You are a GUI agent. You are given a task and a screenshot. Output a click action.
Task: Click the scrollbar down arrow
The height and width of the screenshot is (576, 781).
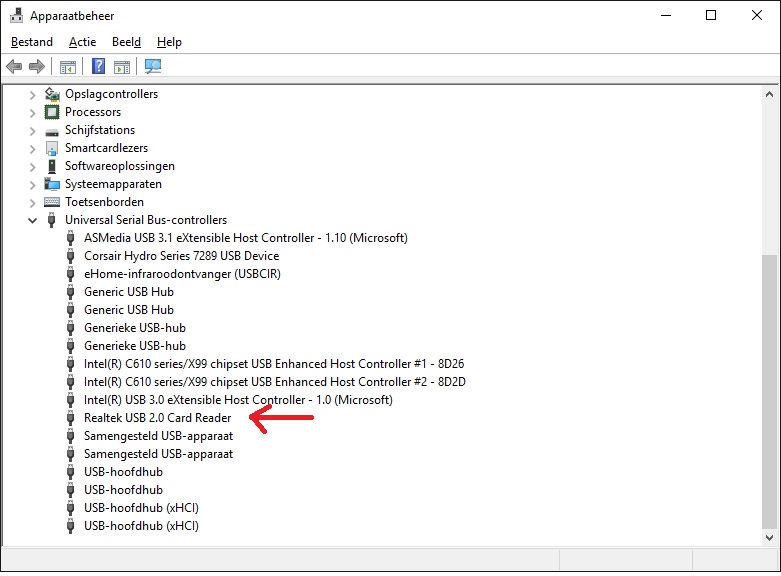tap(769, 538)
